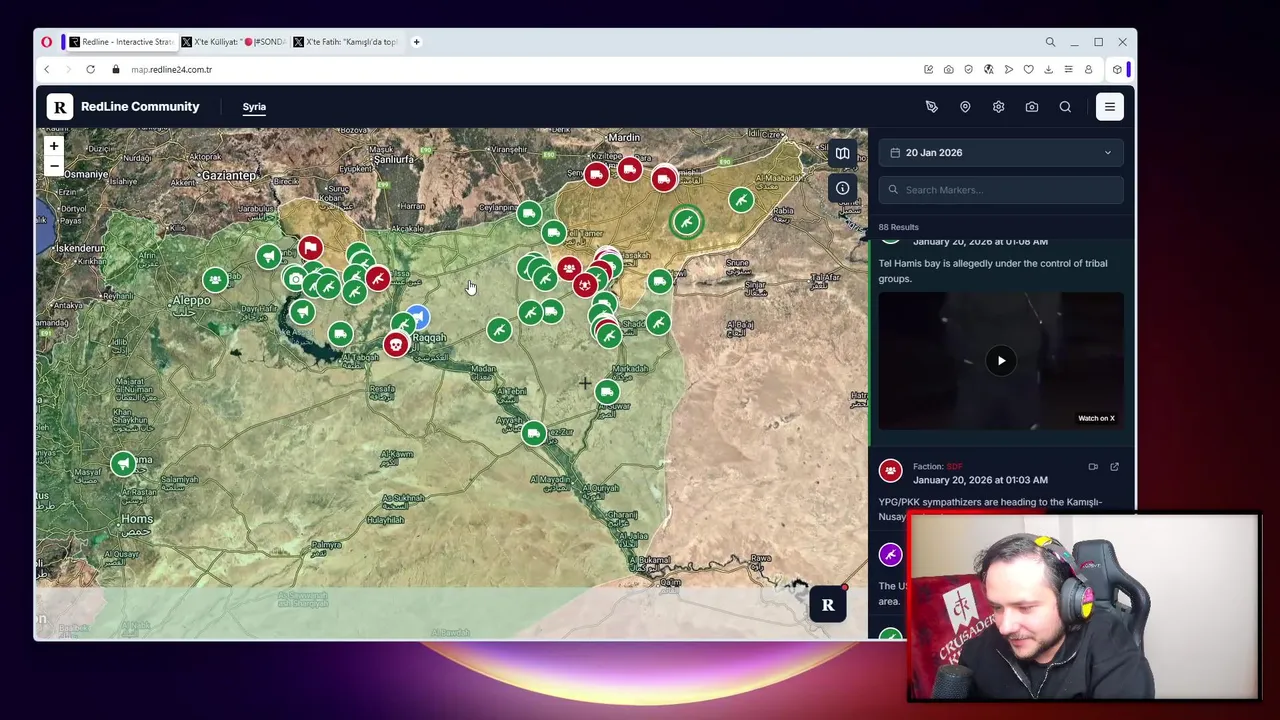Image resolution: width=1280 pixels, height=720 pixels.
Task: Play the Tel Hamis video
Action: [1001, 361]
